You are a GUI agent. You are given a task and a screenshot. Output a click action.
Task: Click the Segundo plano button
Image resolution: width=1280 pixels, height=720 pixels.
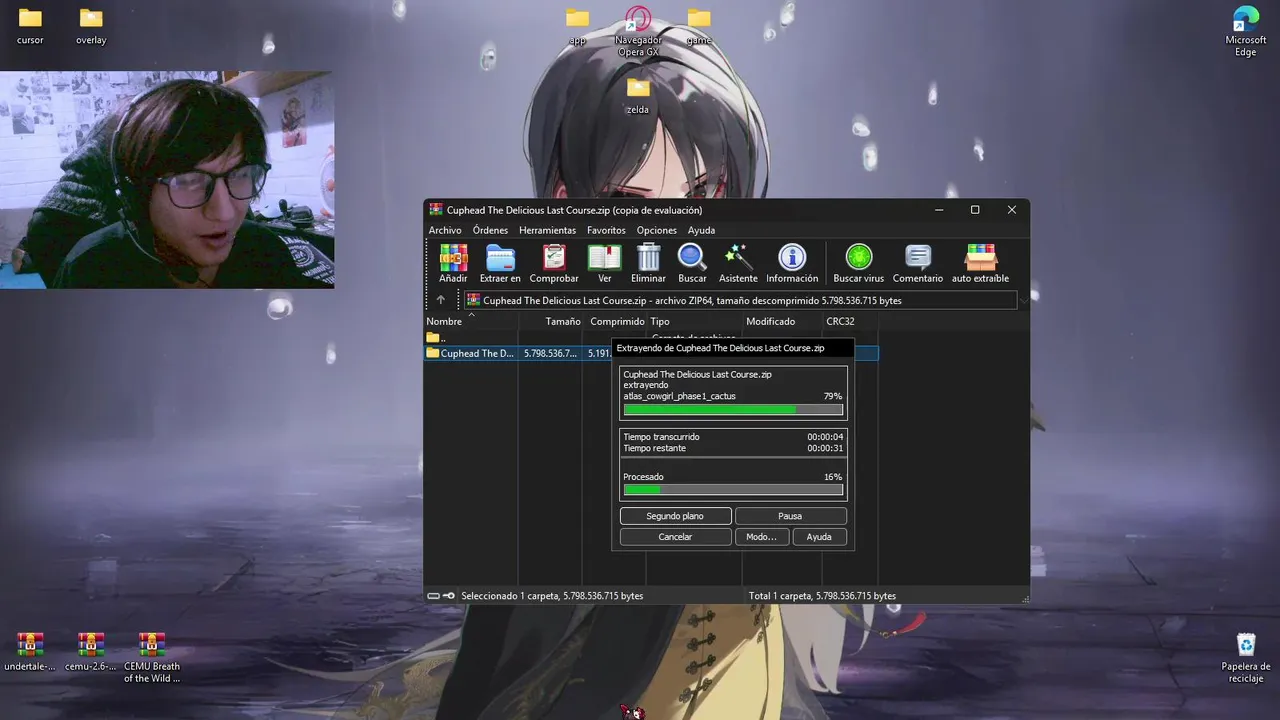pos(675,516)
